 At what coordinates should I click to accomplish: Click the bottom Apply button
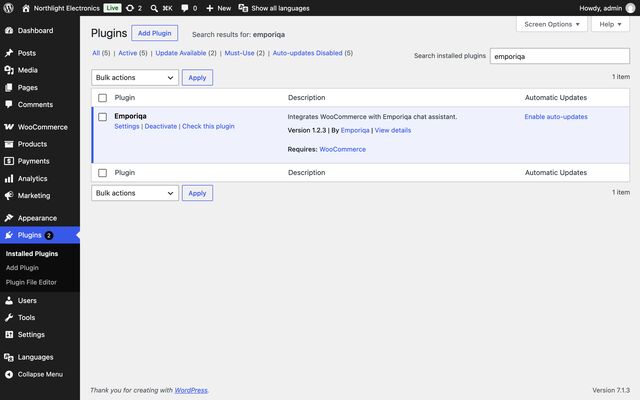[197, 193]
